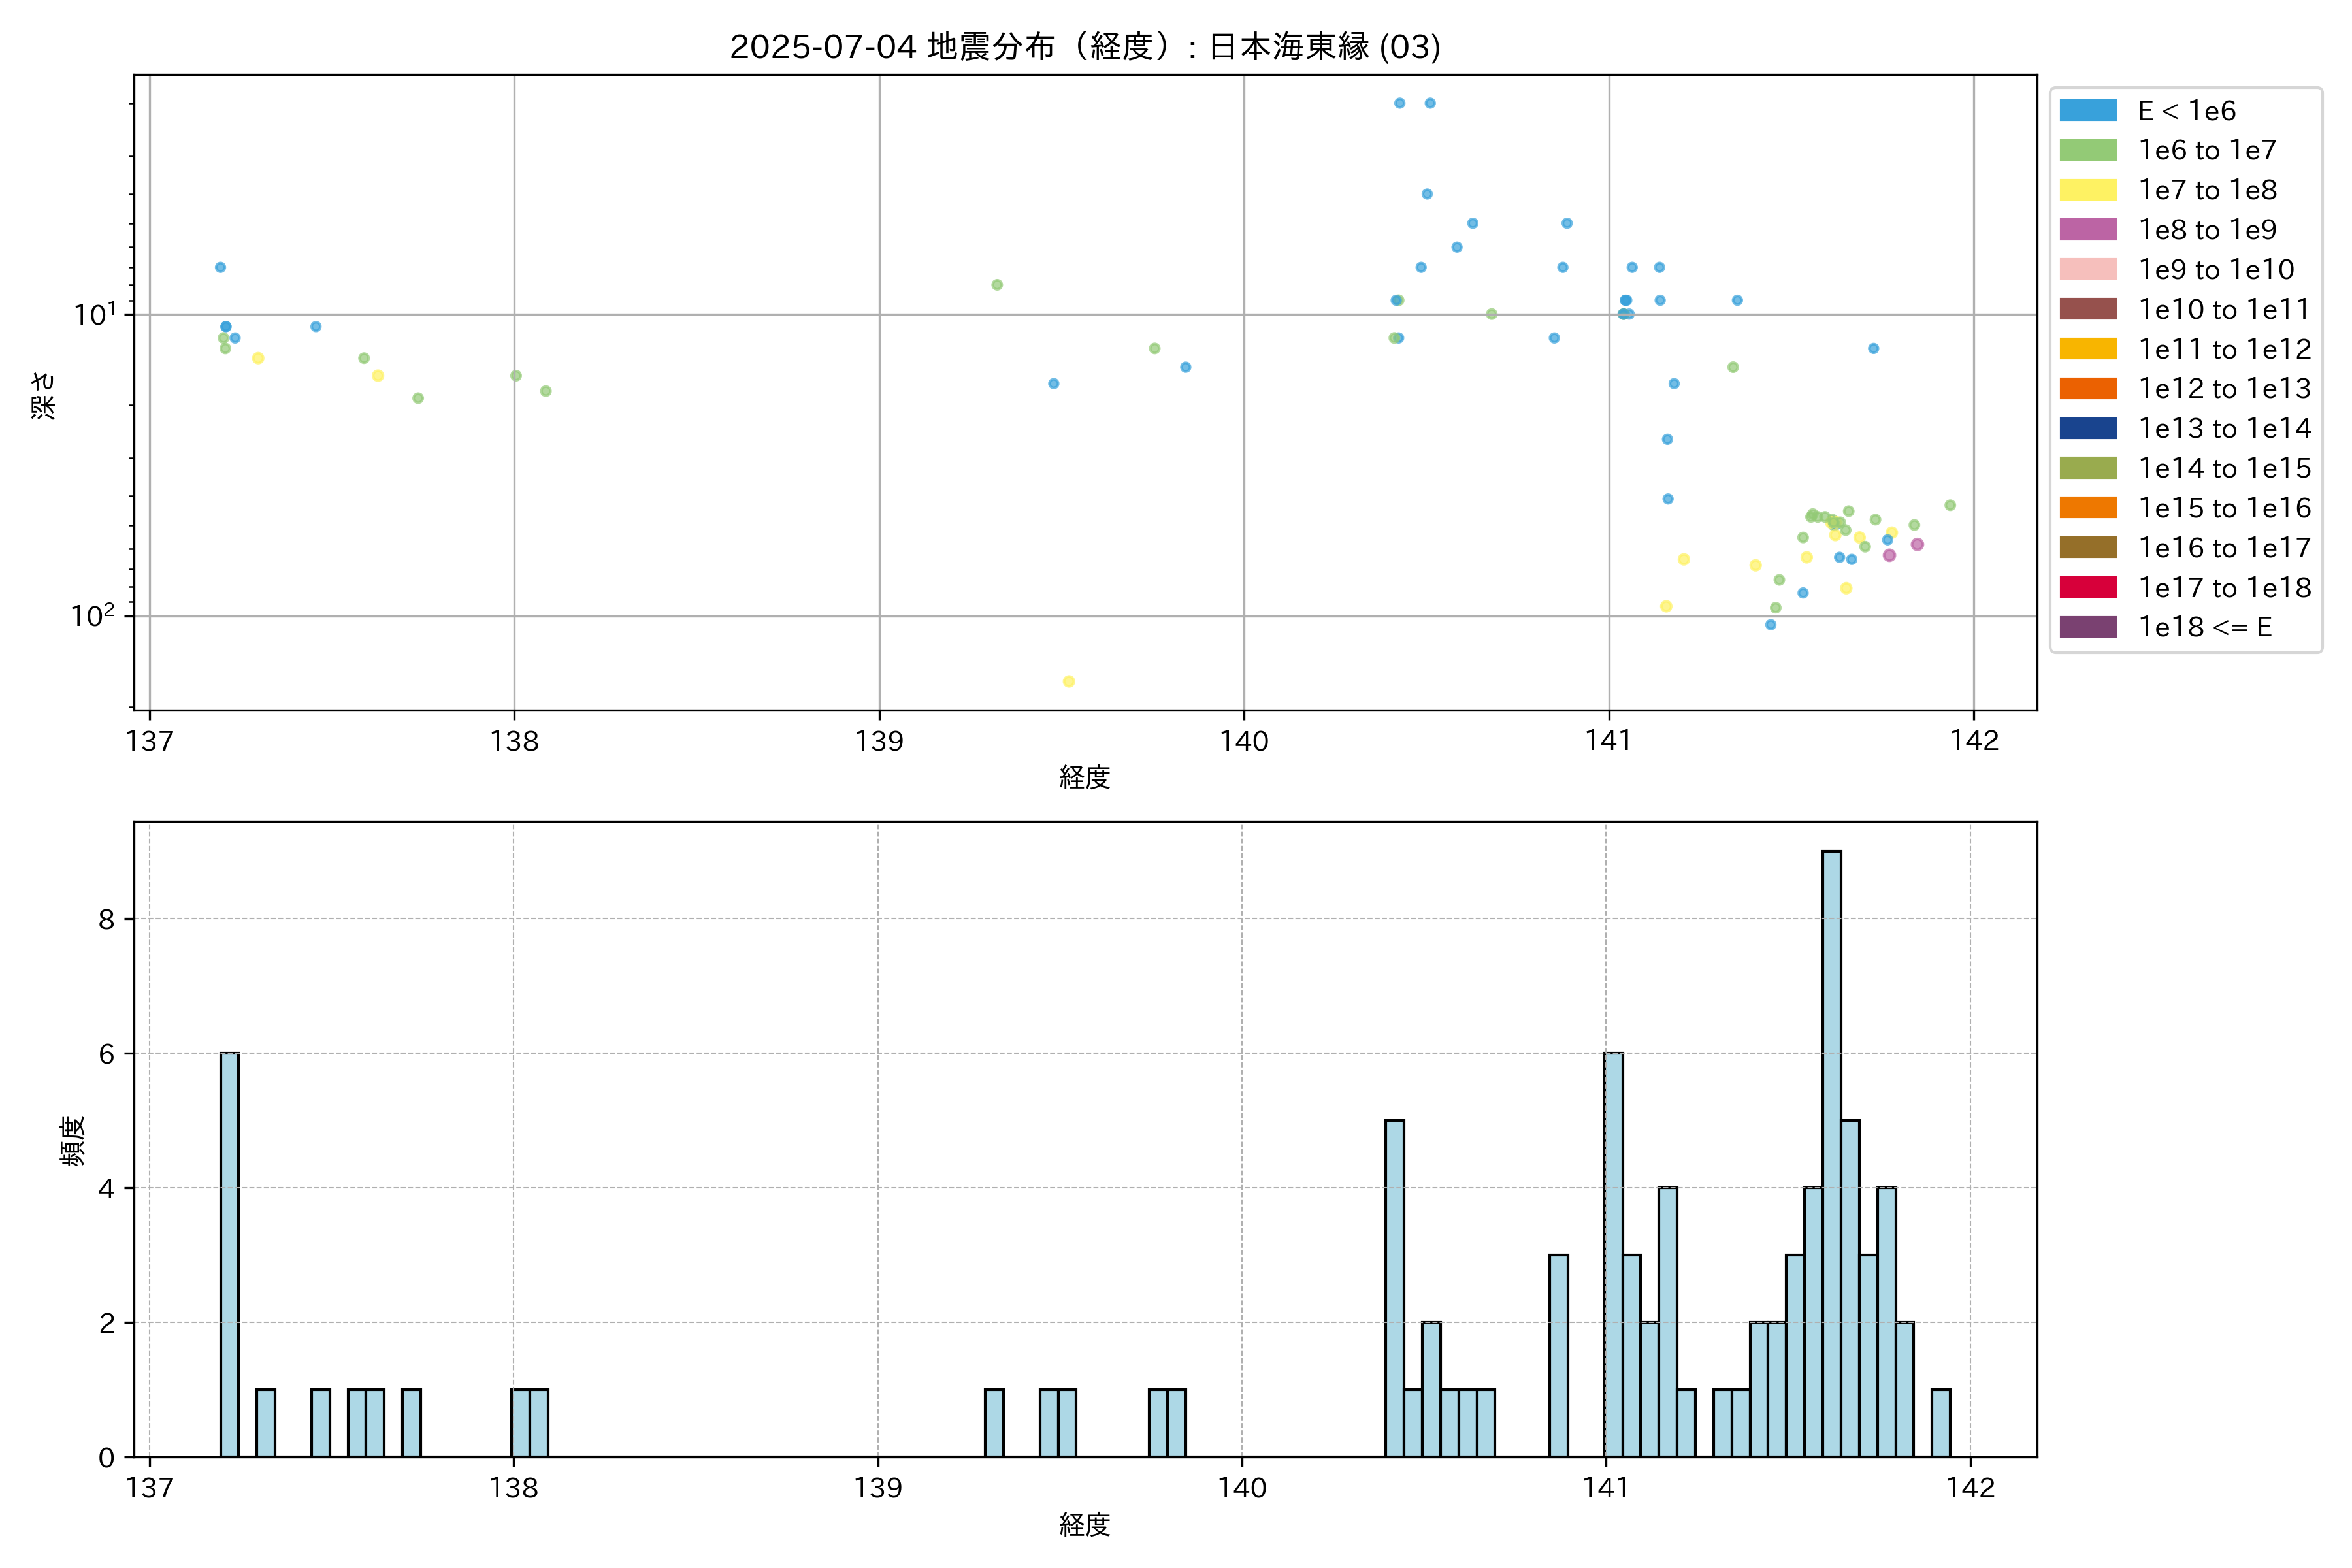Click the rightmost green scatter point near 142
This screenshot has height=1568, width=2352.
[x=1950, y=505]
